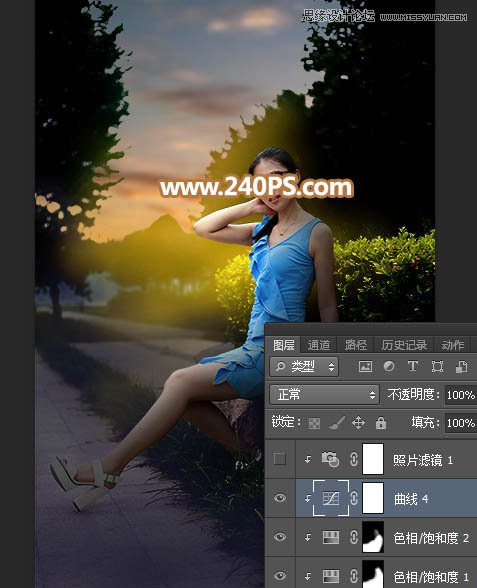Open the 正常 blend mode dropdown
The width and height of the screenshot is (477, 588).
click(324, 394)
